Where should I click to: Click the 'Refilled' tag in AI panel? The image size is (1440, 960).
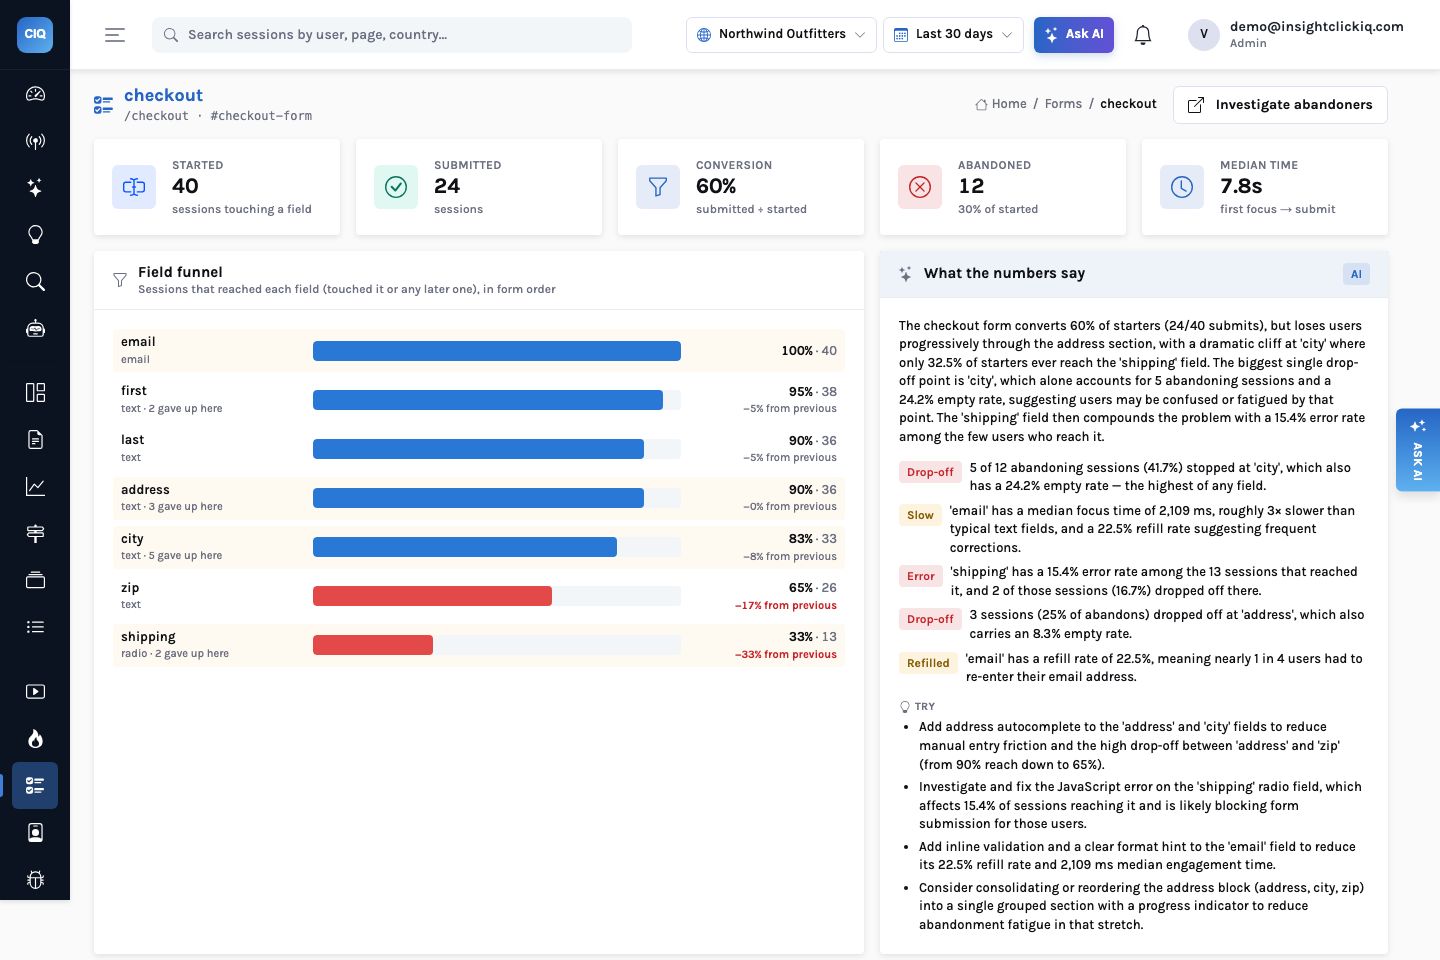tap(928, 663)
